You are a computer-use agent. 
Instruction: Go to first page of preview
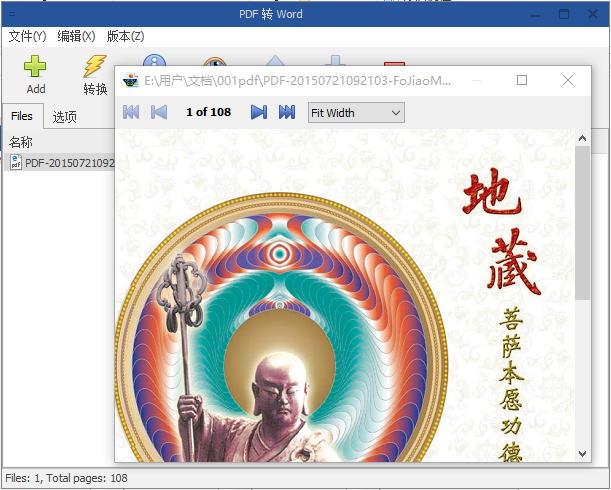tap(131, 113)
